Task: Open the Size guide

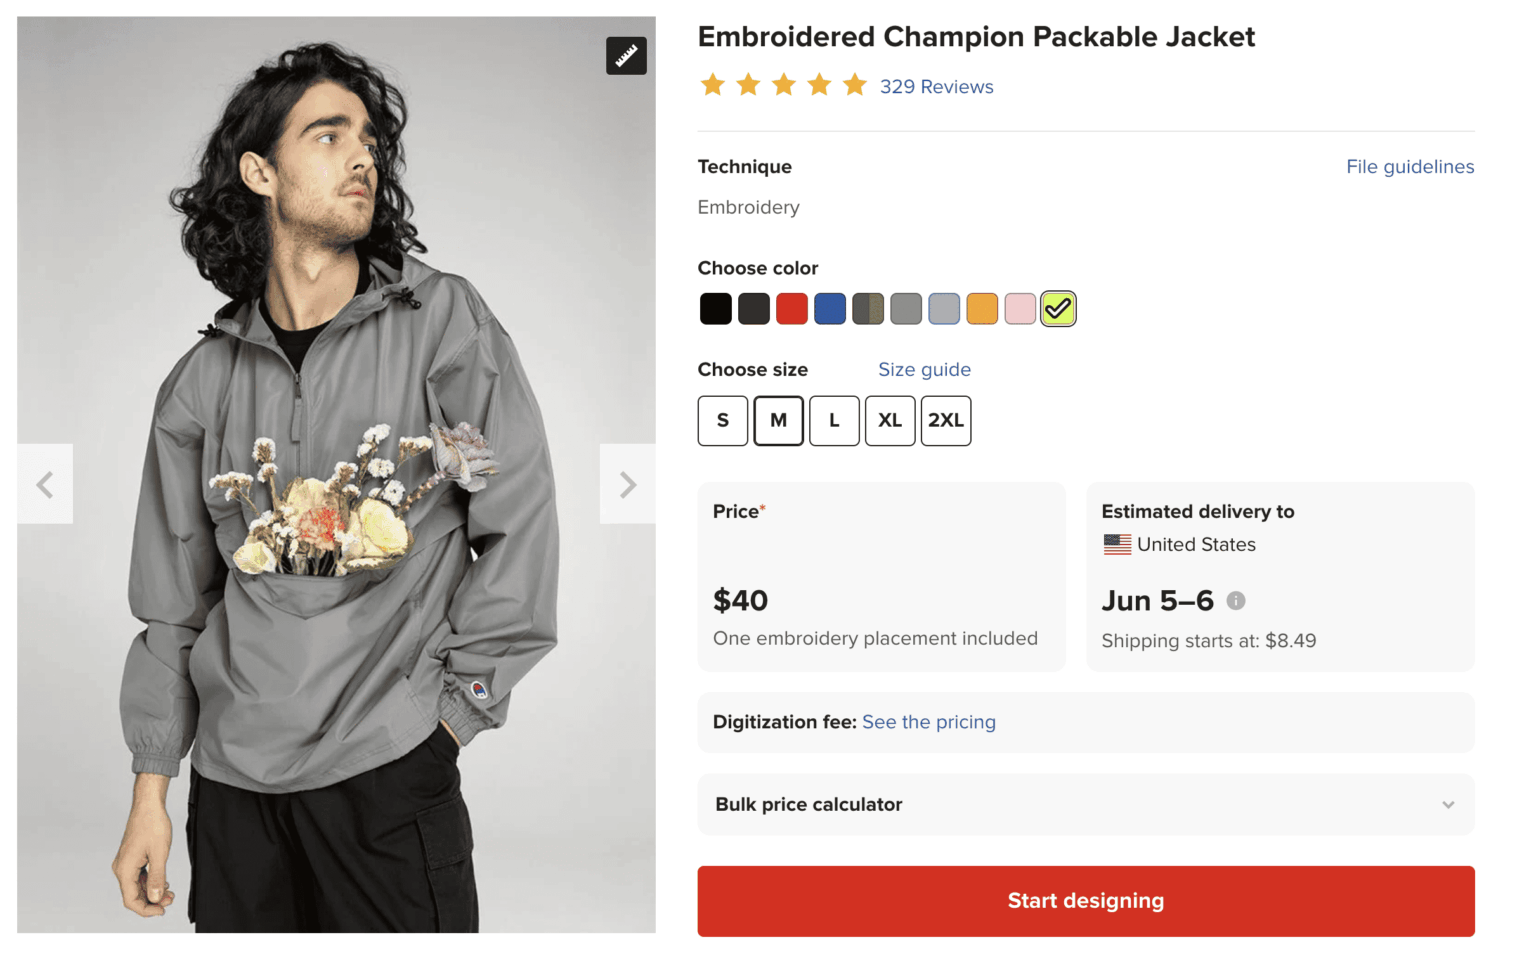Action: click(x=924, y=370)
